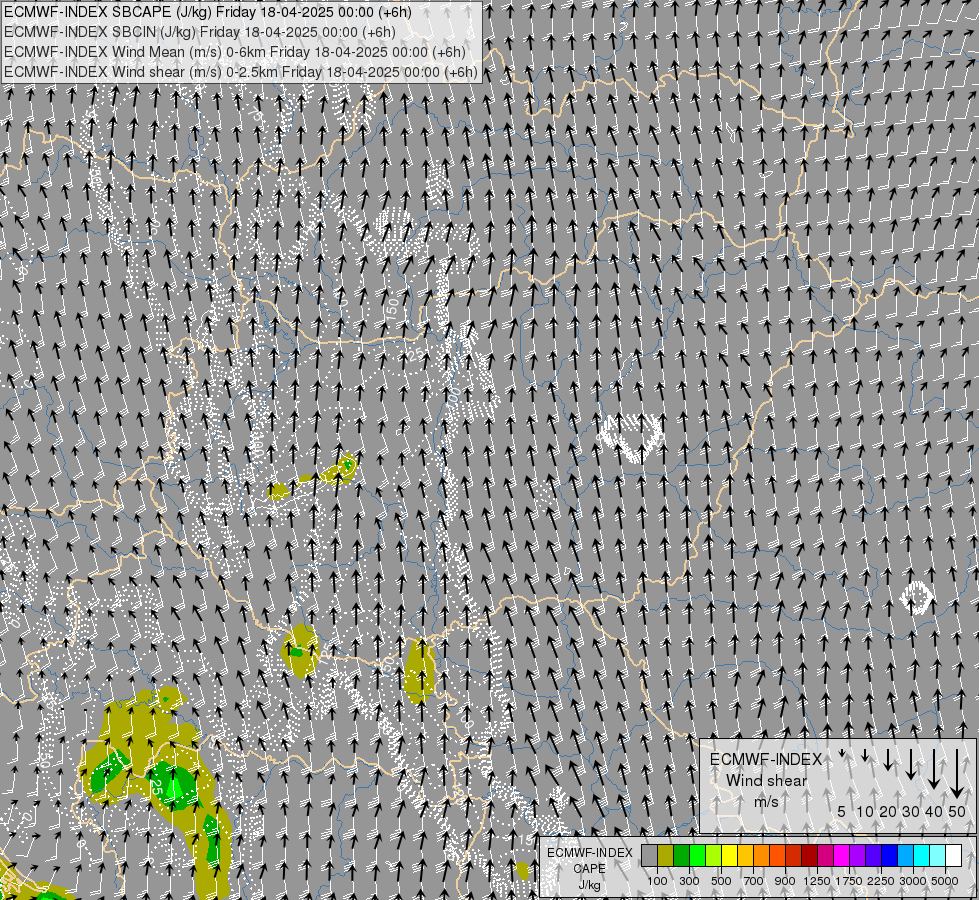Image resolution: width=979 pixels, height=900 pixels.
Task: Click the '700' CAPE scale value
Action: (x=754, y=881)
